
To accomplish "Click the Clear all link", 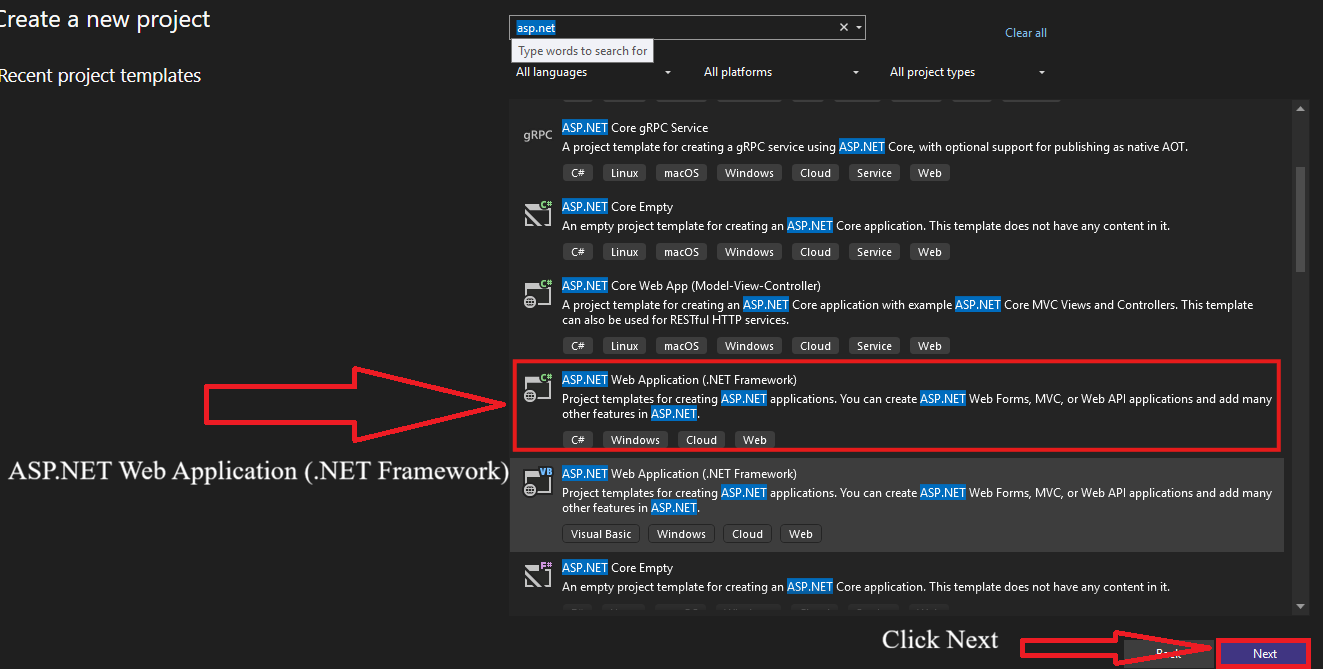I will [x=1025, y=33].
